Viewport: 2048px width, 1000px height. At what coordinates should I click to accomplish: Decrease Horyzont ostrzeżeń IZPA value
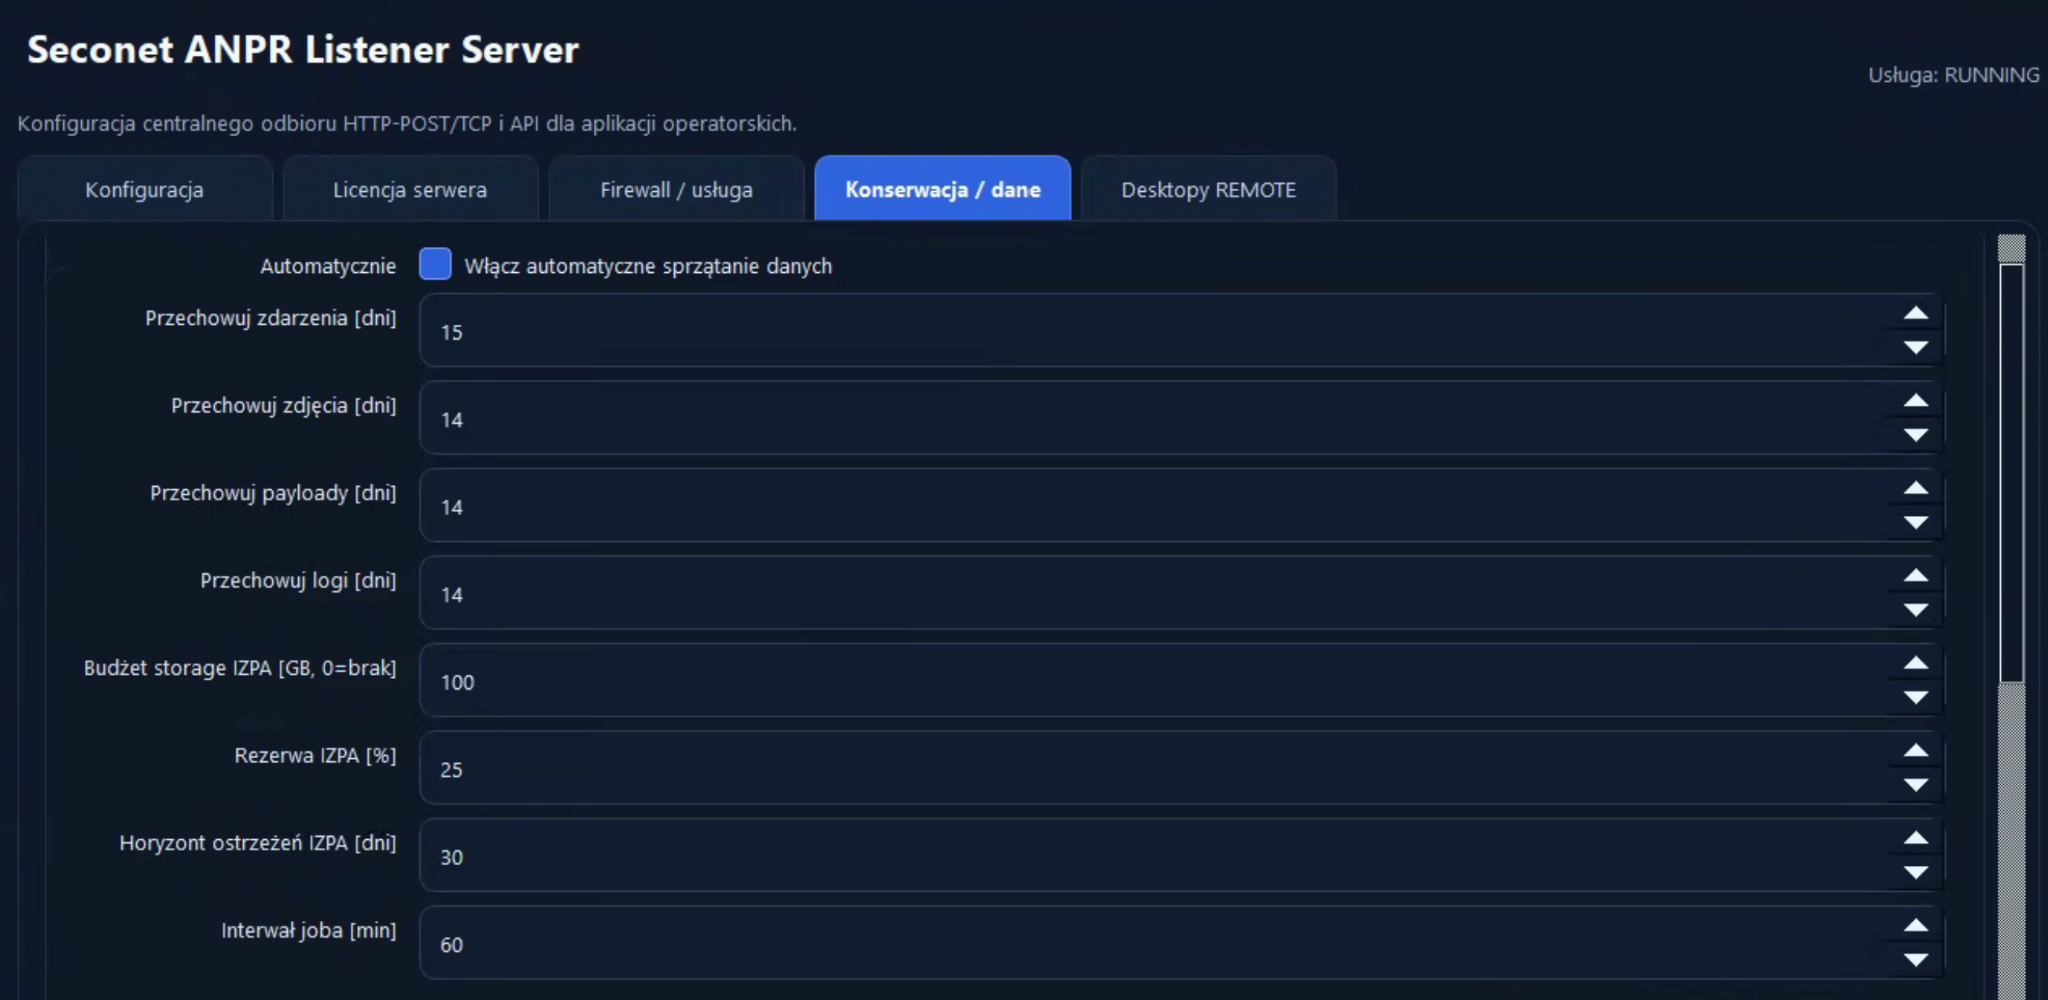pyautogui.click(x=1916, y=872)
